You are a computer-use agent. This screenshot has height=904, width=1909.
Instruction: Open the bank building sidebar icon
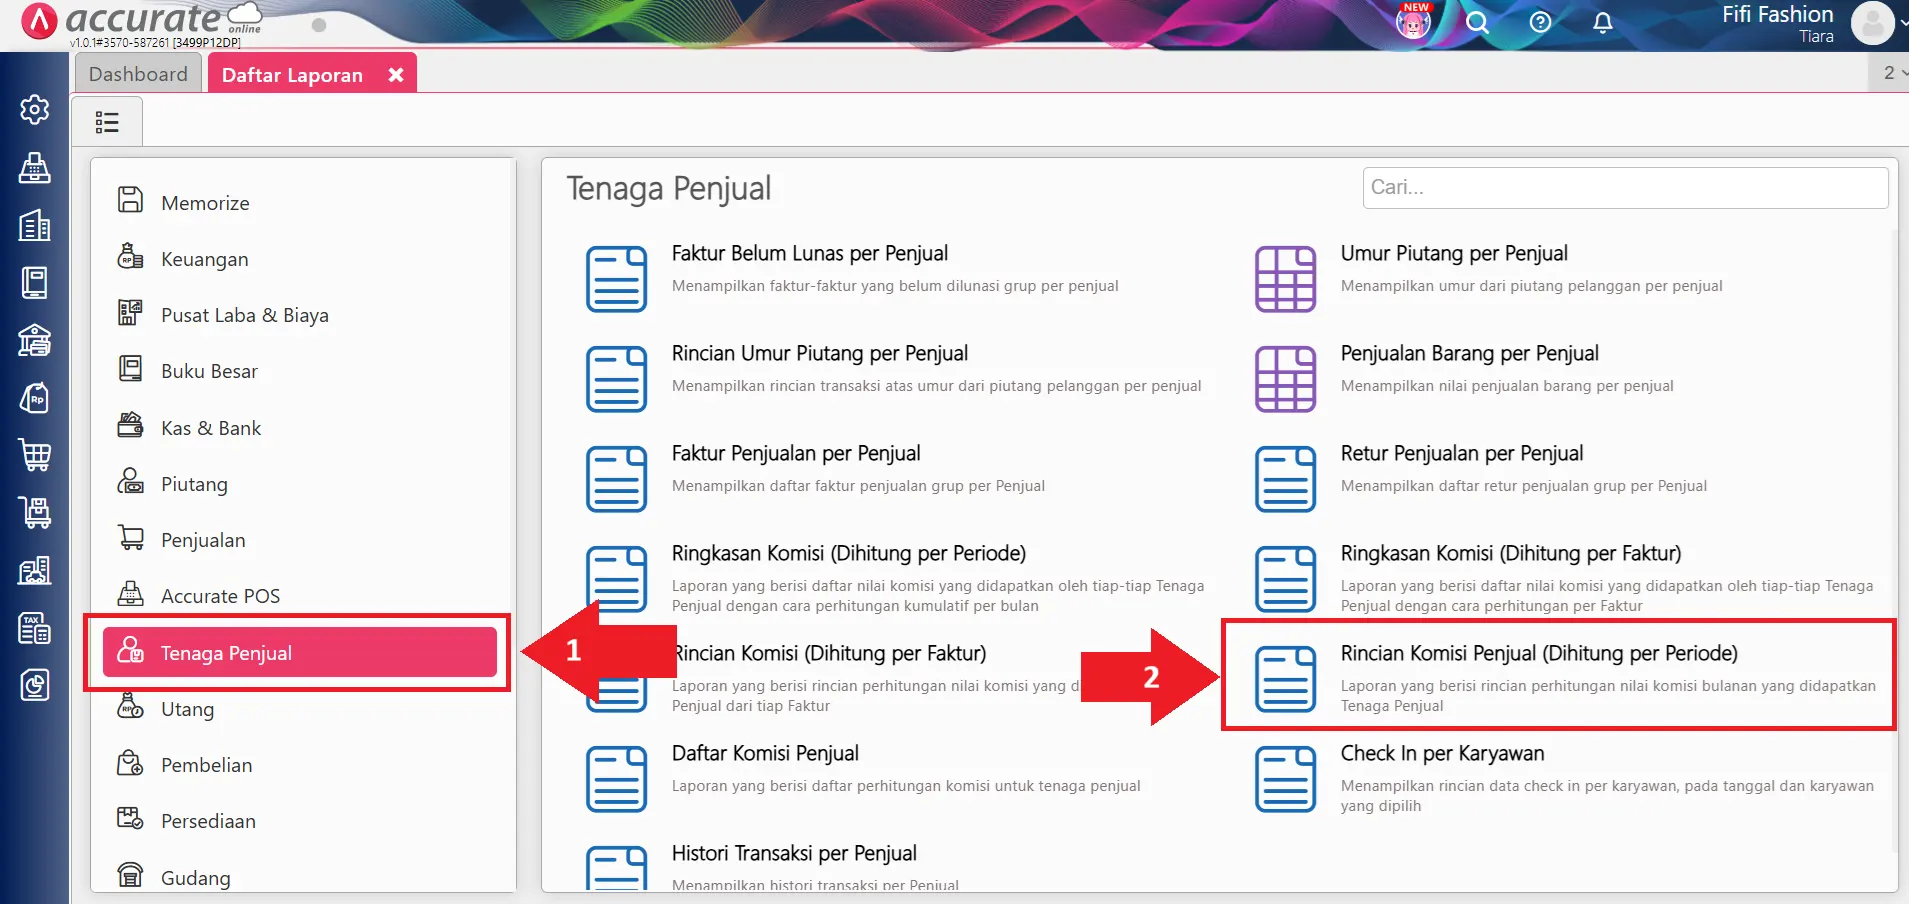pyautogui.click(x=35, y=340)
